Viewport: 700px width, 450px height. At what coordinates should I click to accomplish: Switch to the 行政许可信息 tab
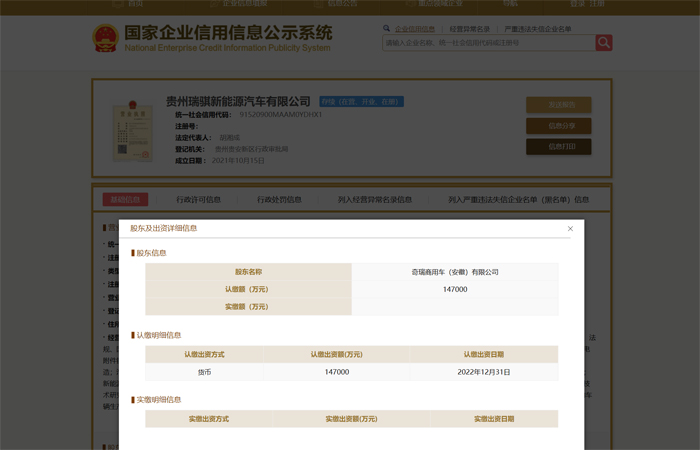pos(198,200)
